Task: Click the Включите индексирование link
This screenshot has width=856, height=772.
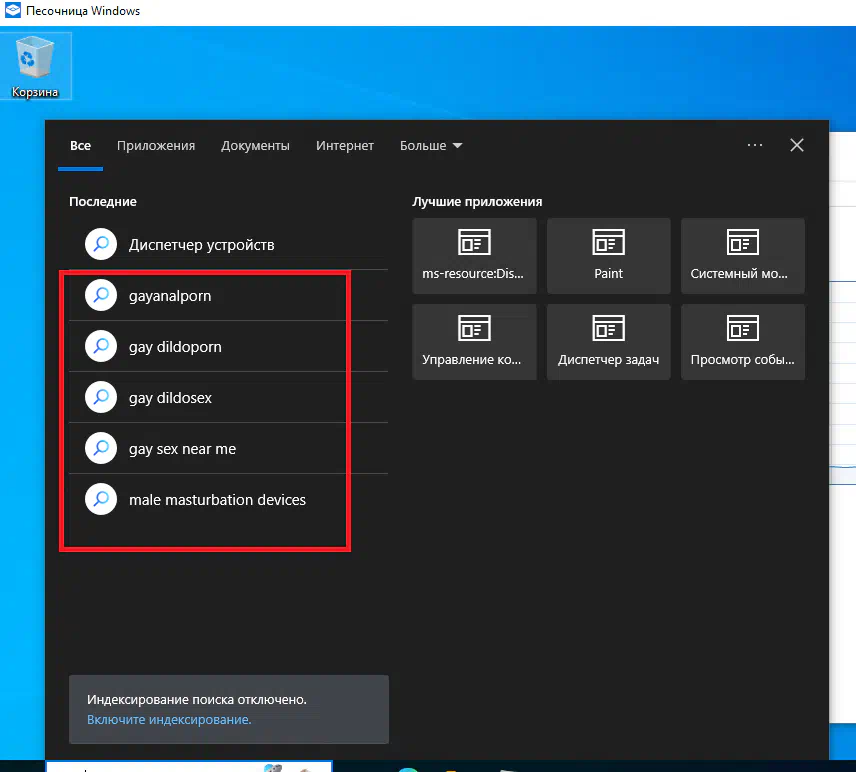Action: (169, 720)
